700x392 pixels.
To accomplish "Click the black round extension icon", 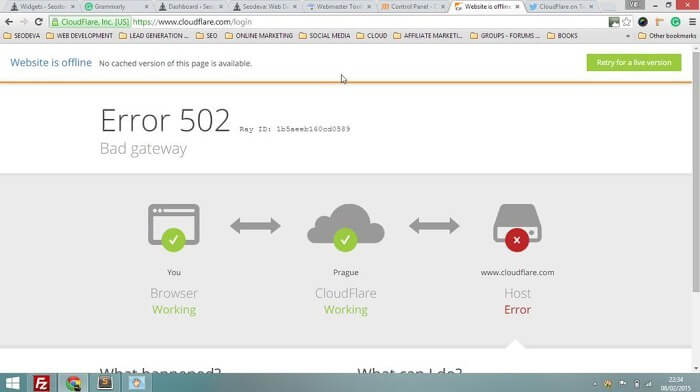I will (642, 22).
